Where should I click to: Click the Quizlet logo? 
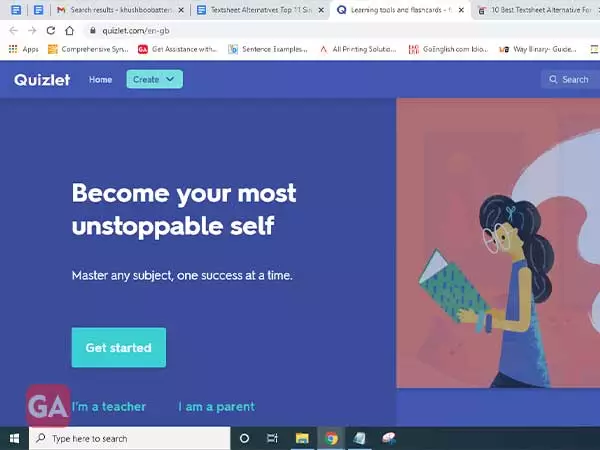coord(42,80)
